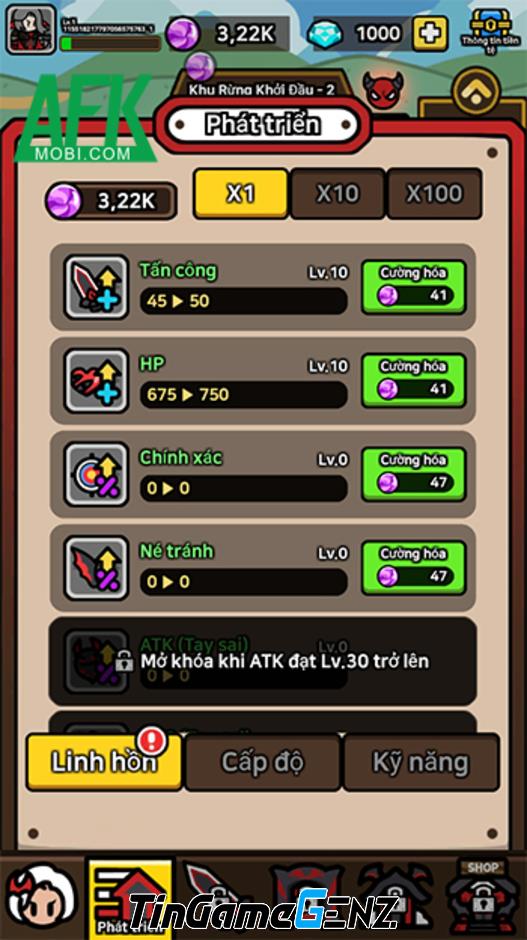The width and height of the screenshot is (527, 940).
Task: Select the X1 upgrade multiplier
Action: (x=241, y=193)
